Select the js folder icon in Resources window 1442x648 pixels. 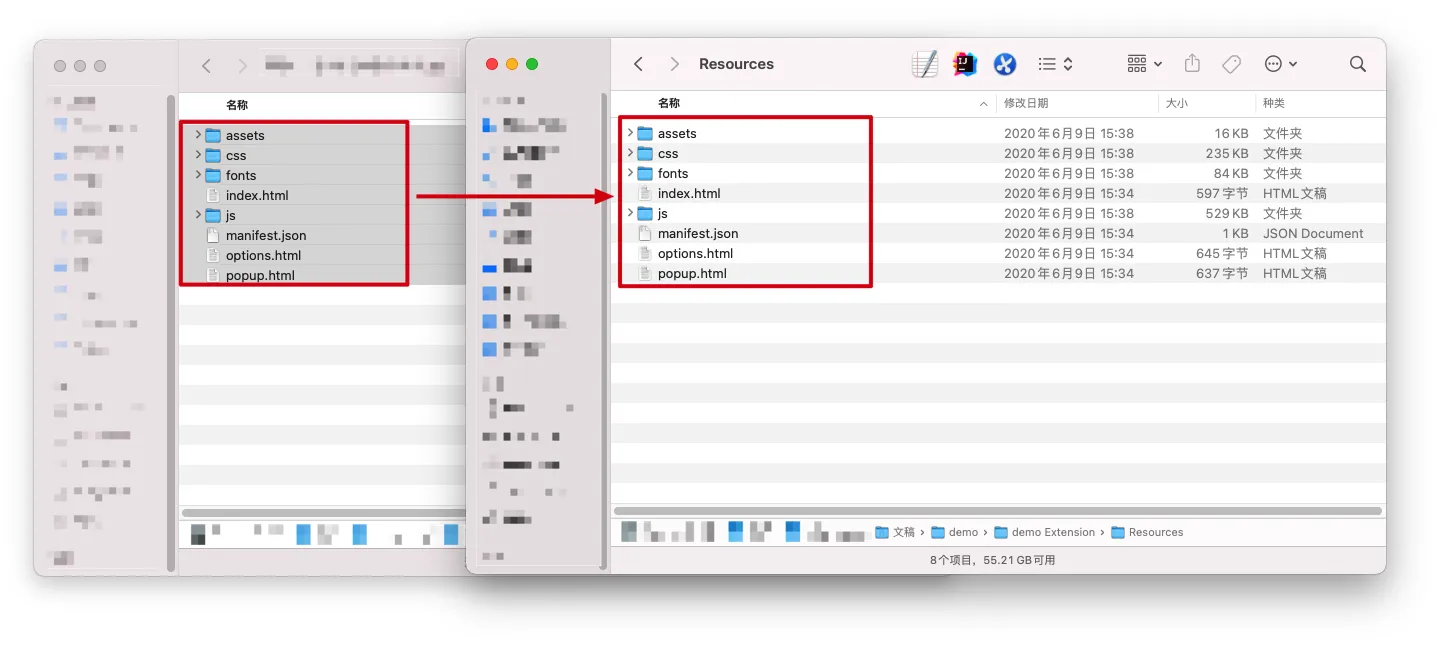click(645, 213)
